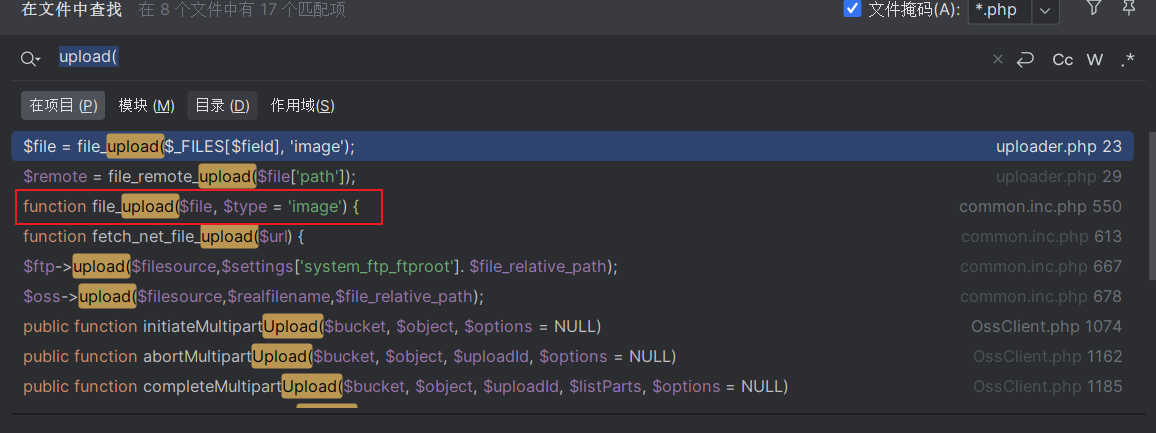Select the function file_upload result in common.inc.php
This screenshot has height=433, width=1156.
[x=572, y=207]
